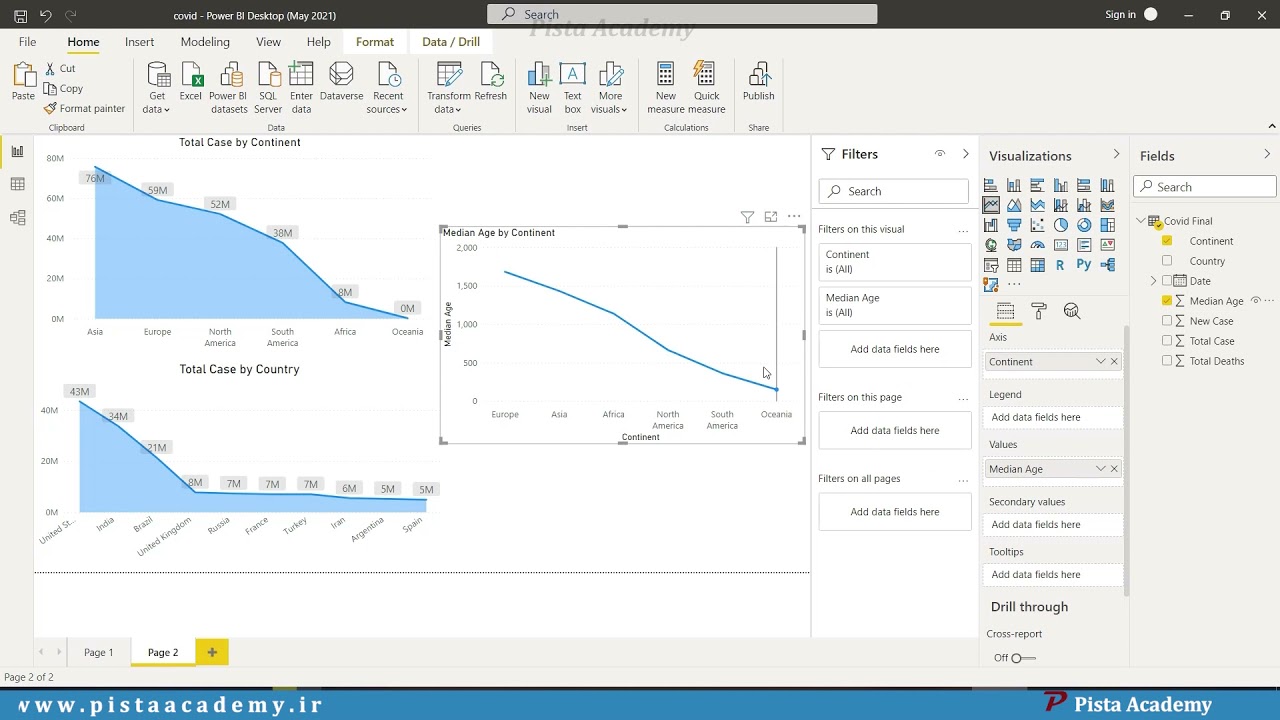Click the Save icon in title bar
Image resolution: width=1280 pixels, height=720 pixels.
pos(20,15)
